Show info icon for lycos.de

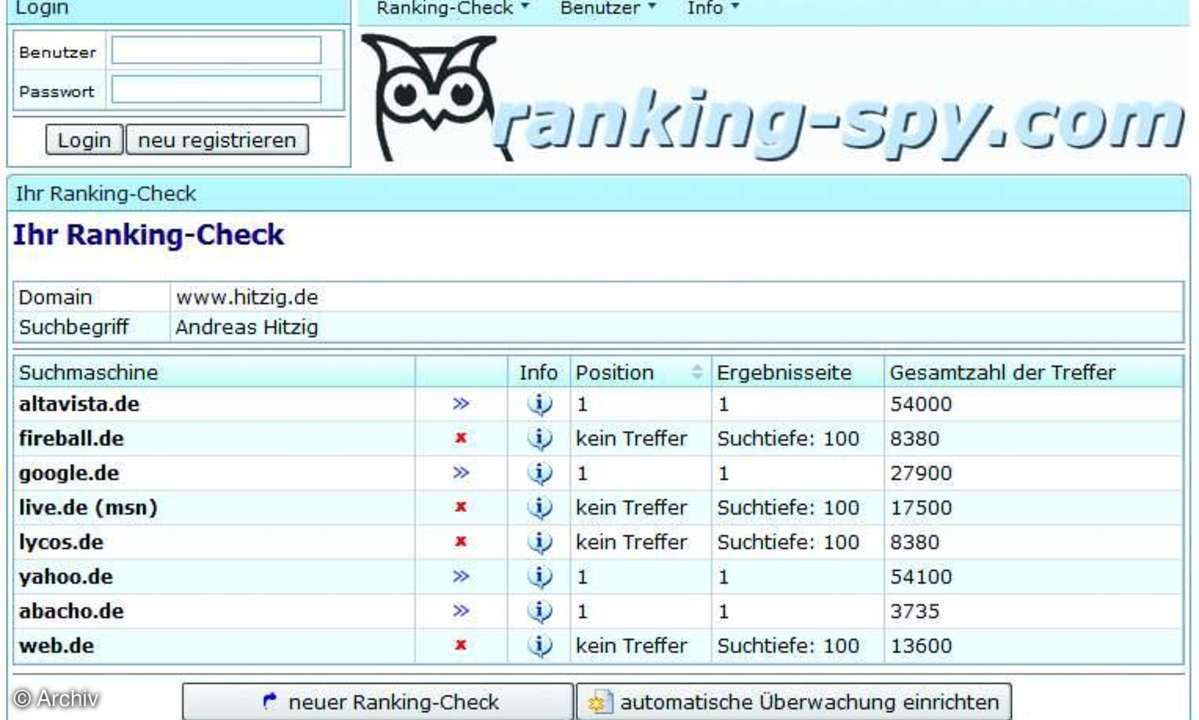pos(540,541)
